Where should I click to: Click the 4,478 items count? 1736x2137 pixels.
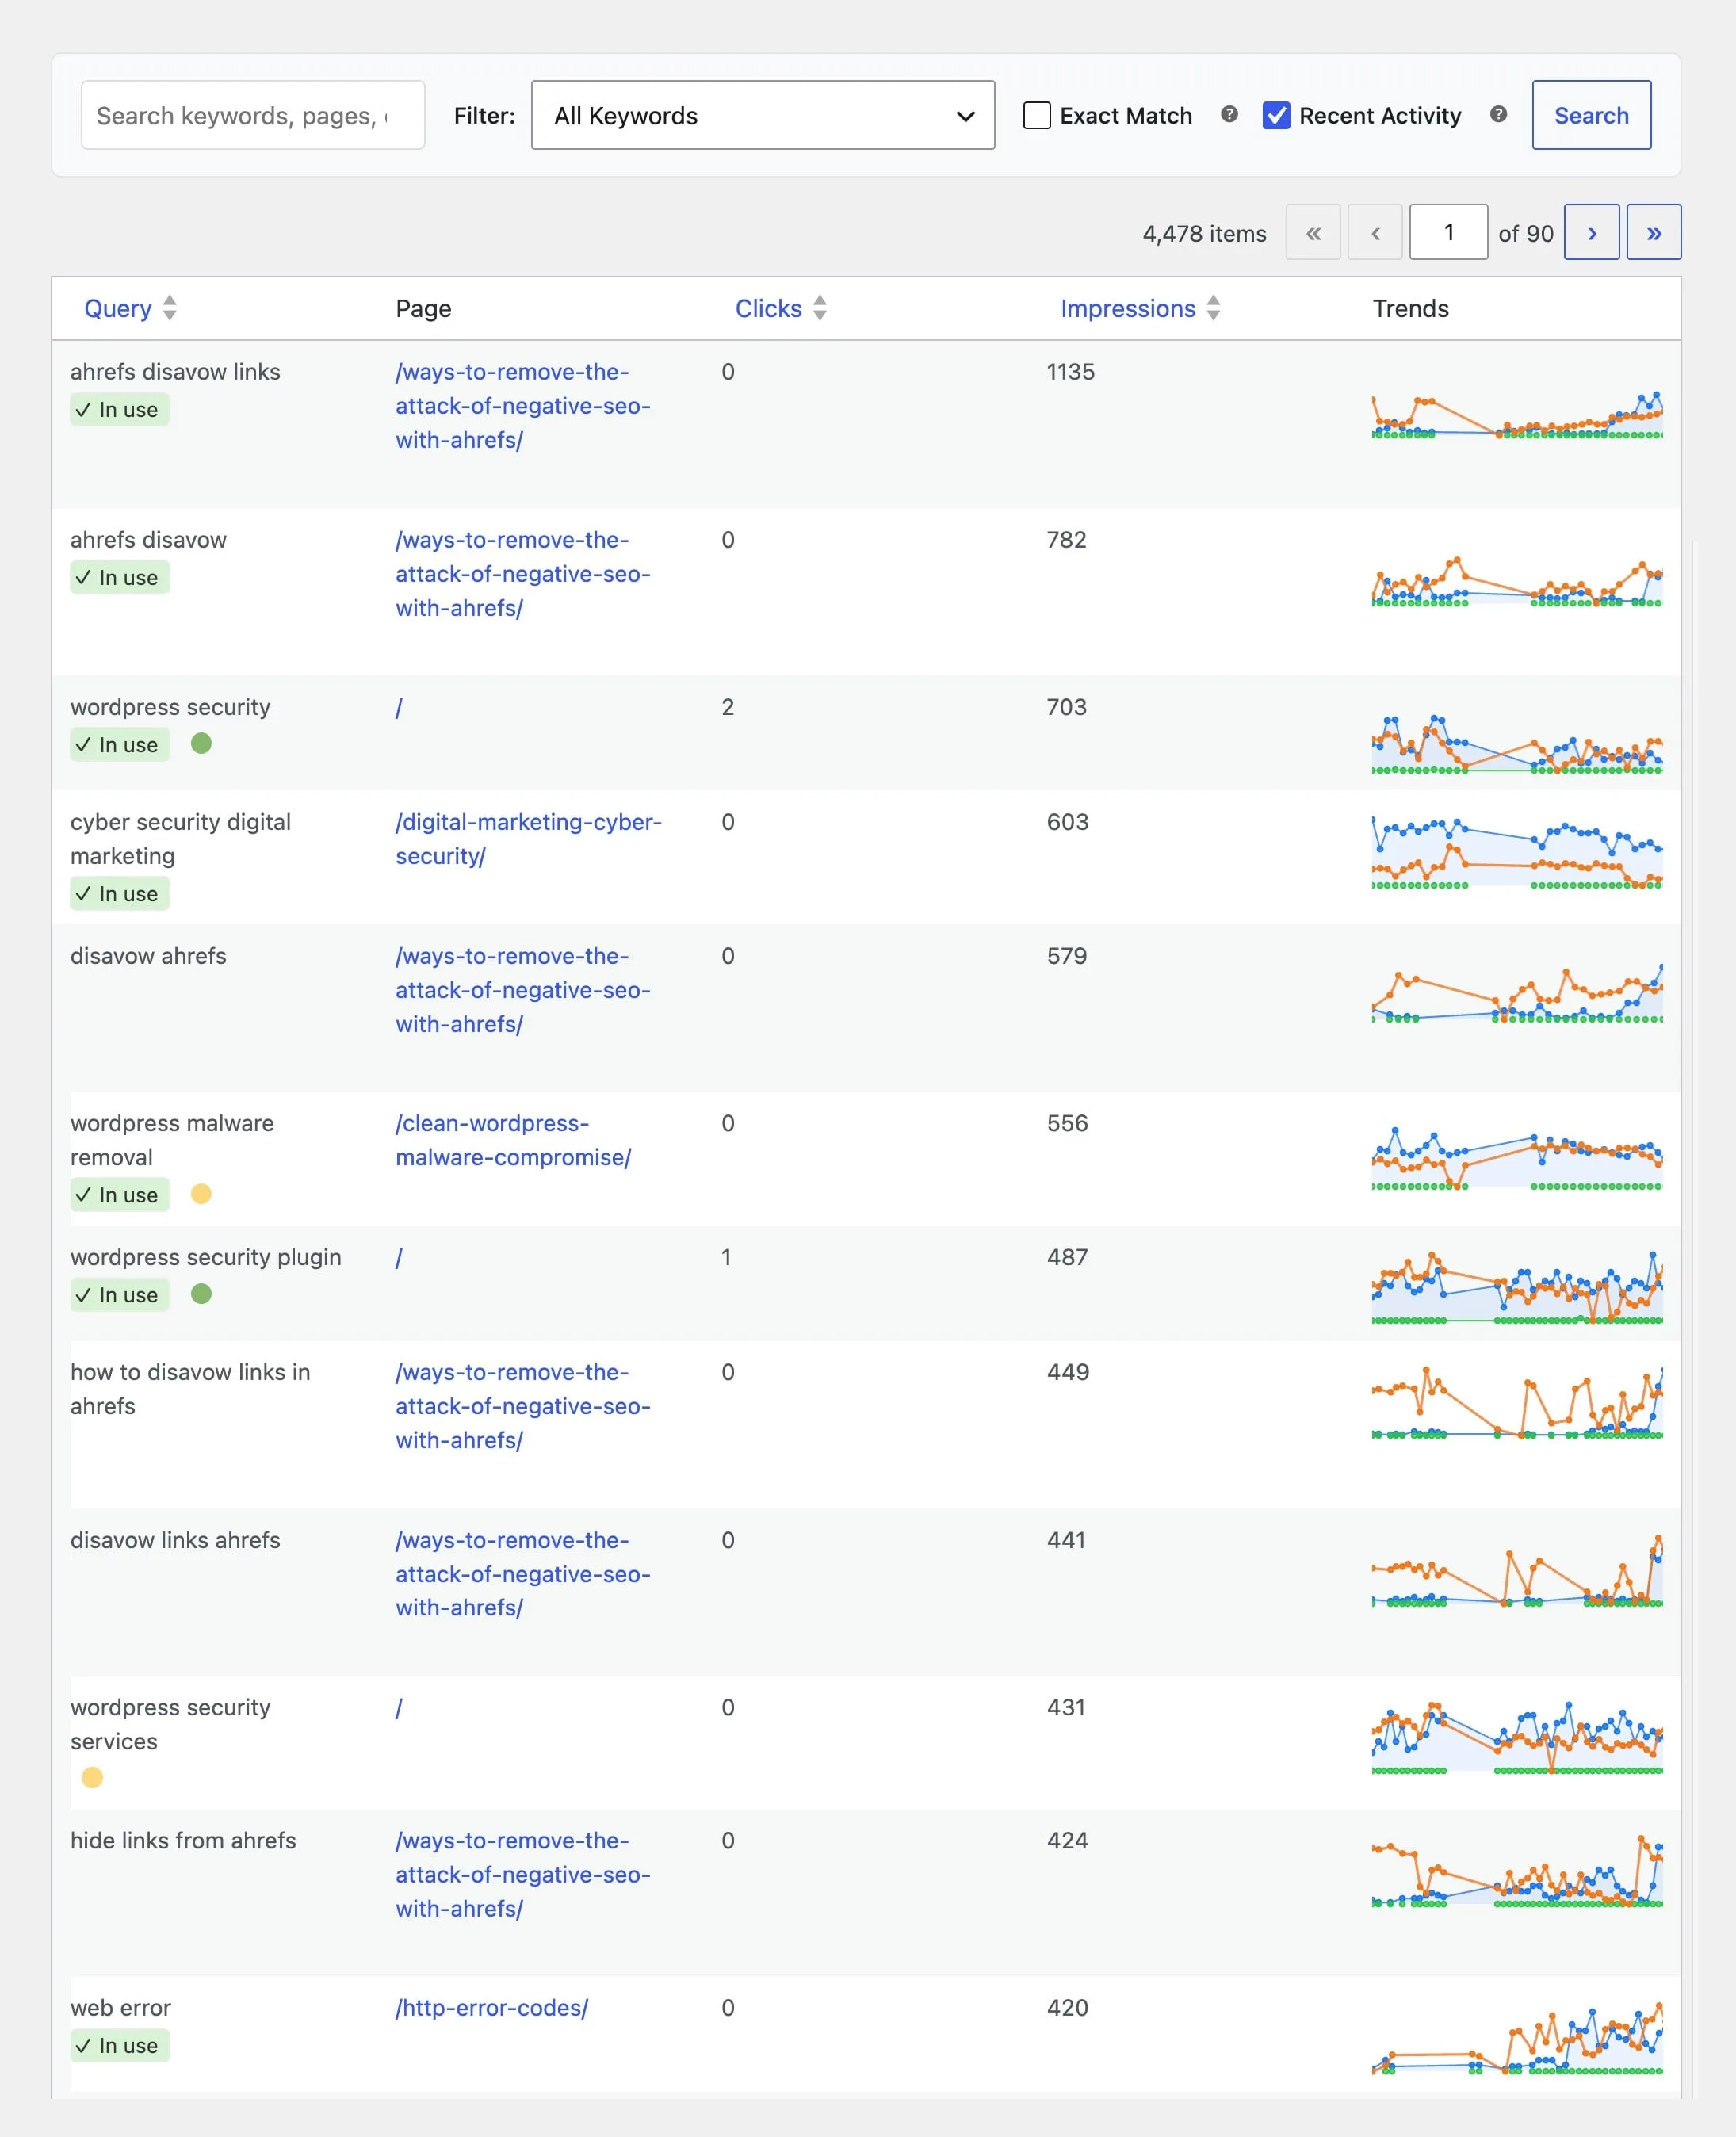(x=1204, y=233)
